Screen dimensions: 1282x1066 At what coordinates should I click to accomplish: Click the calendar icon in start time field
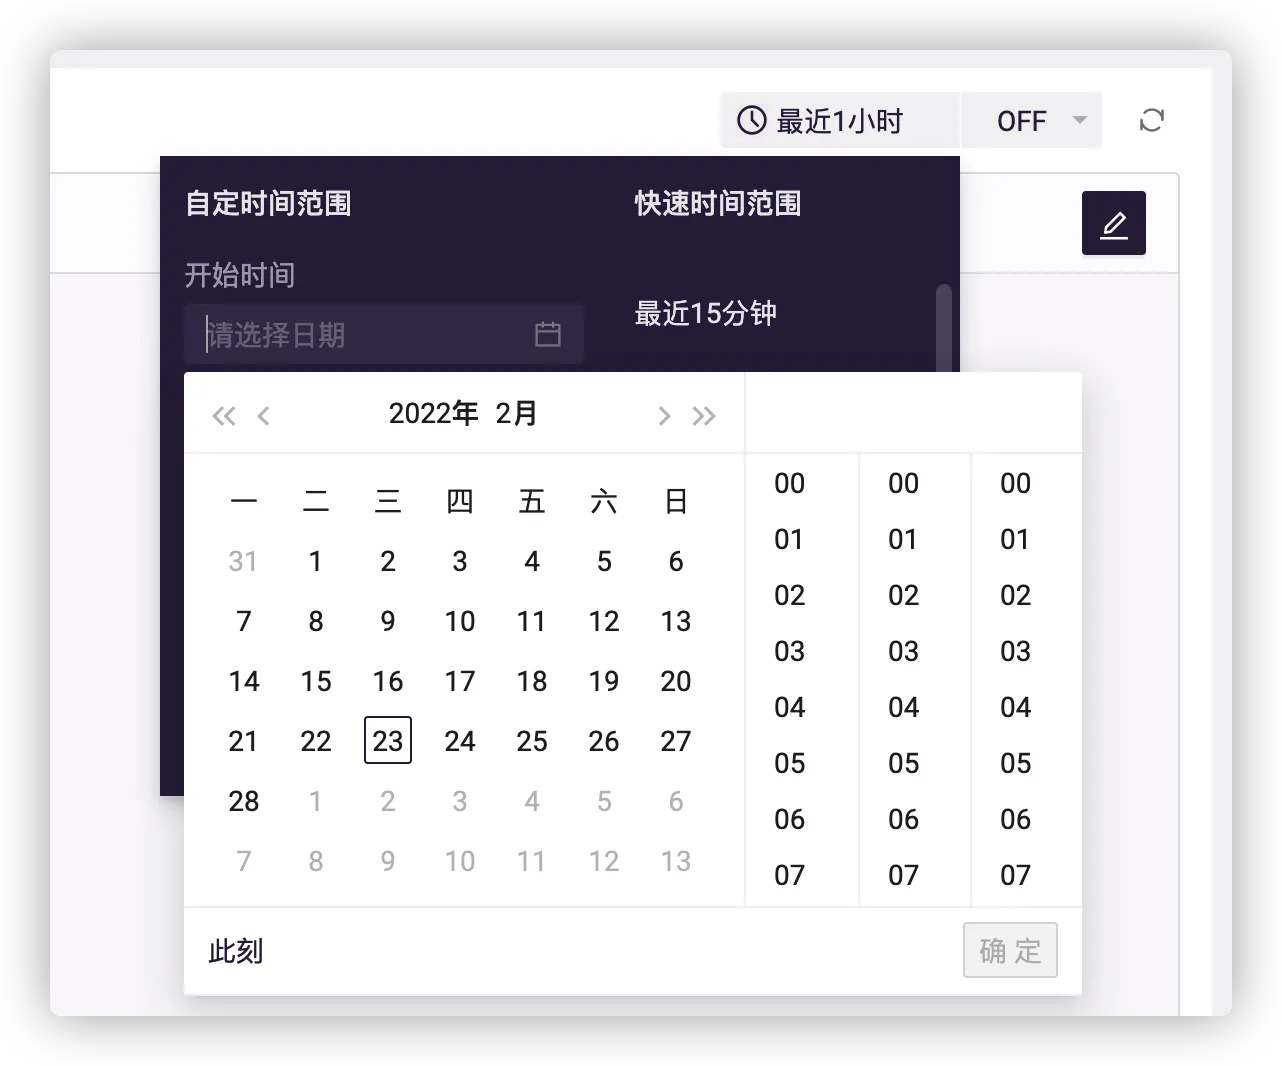547,334
